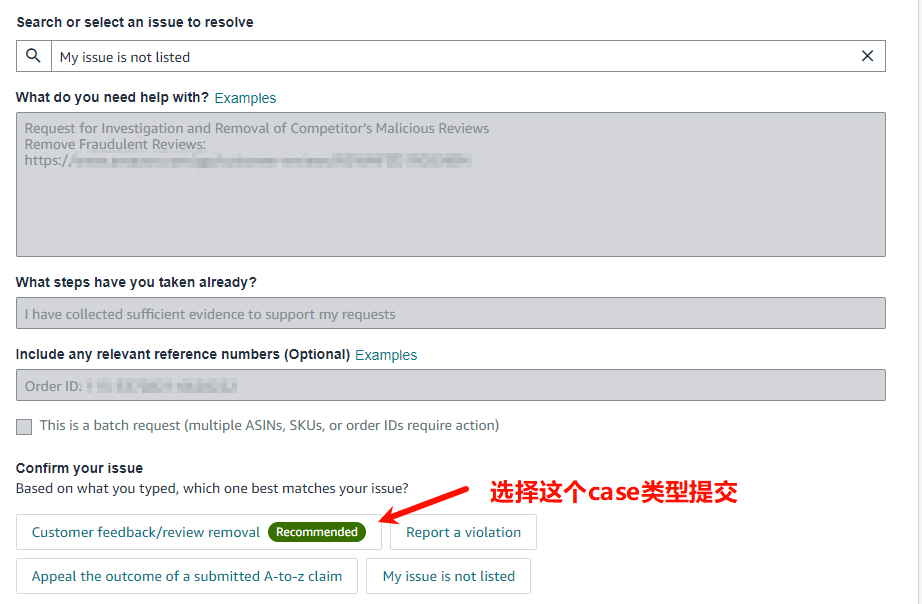Enable the batch request checkbox

[24, 426]
